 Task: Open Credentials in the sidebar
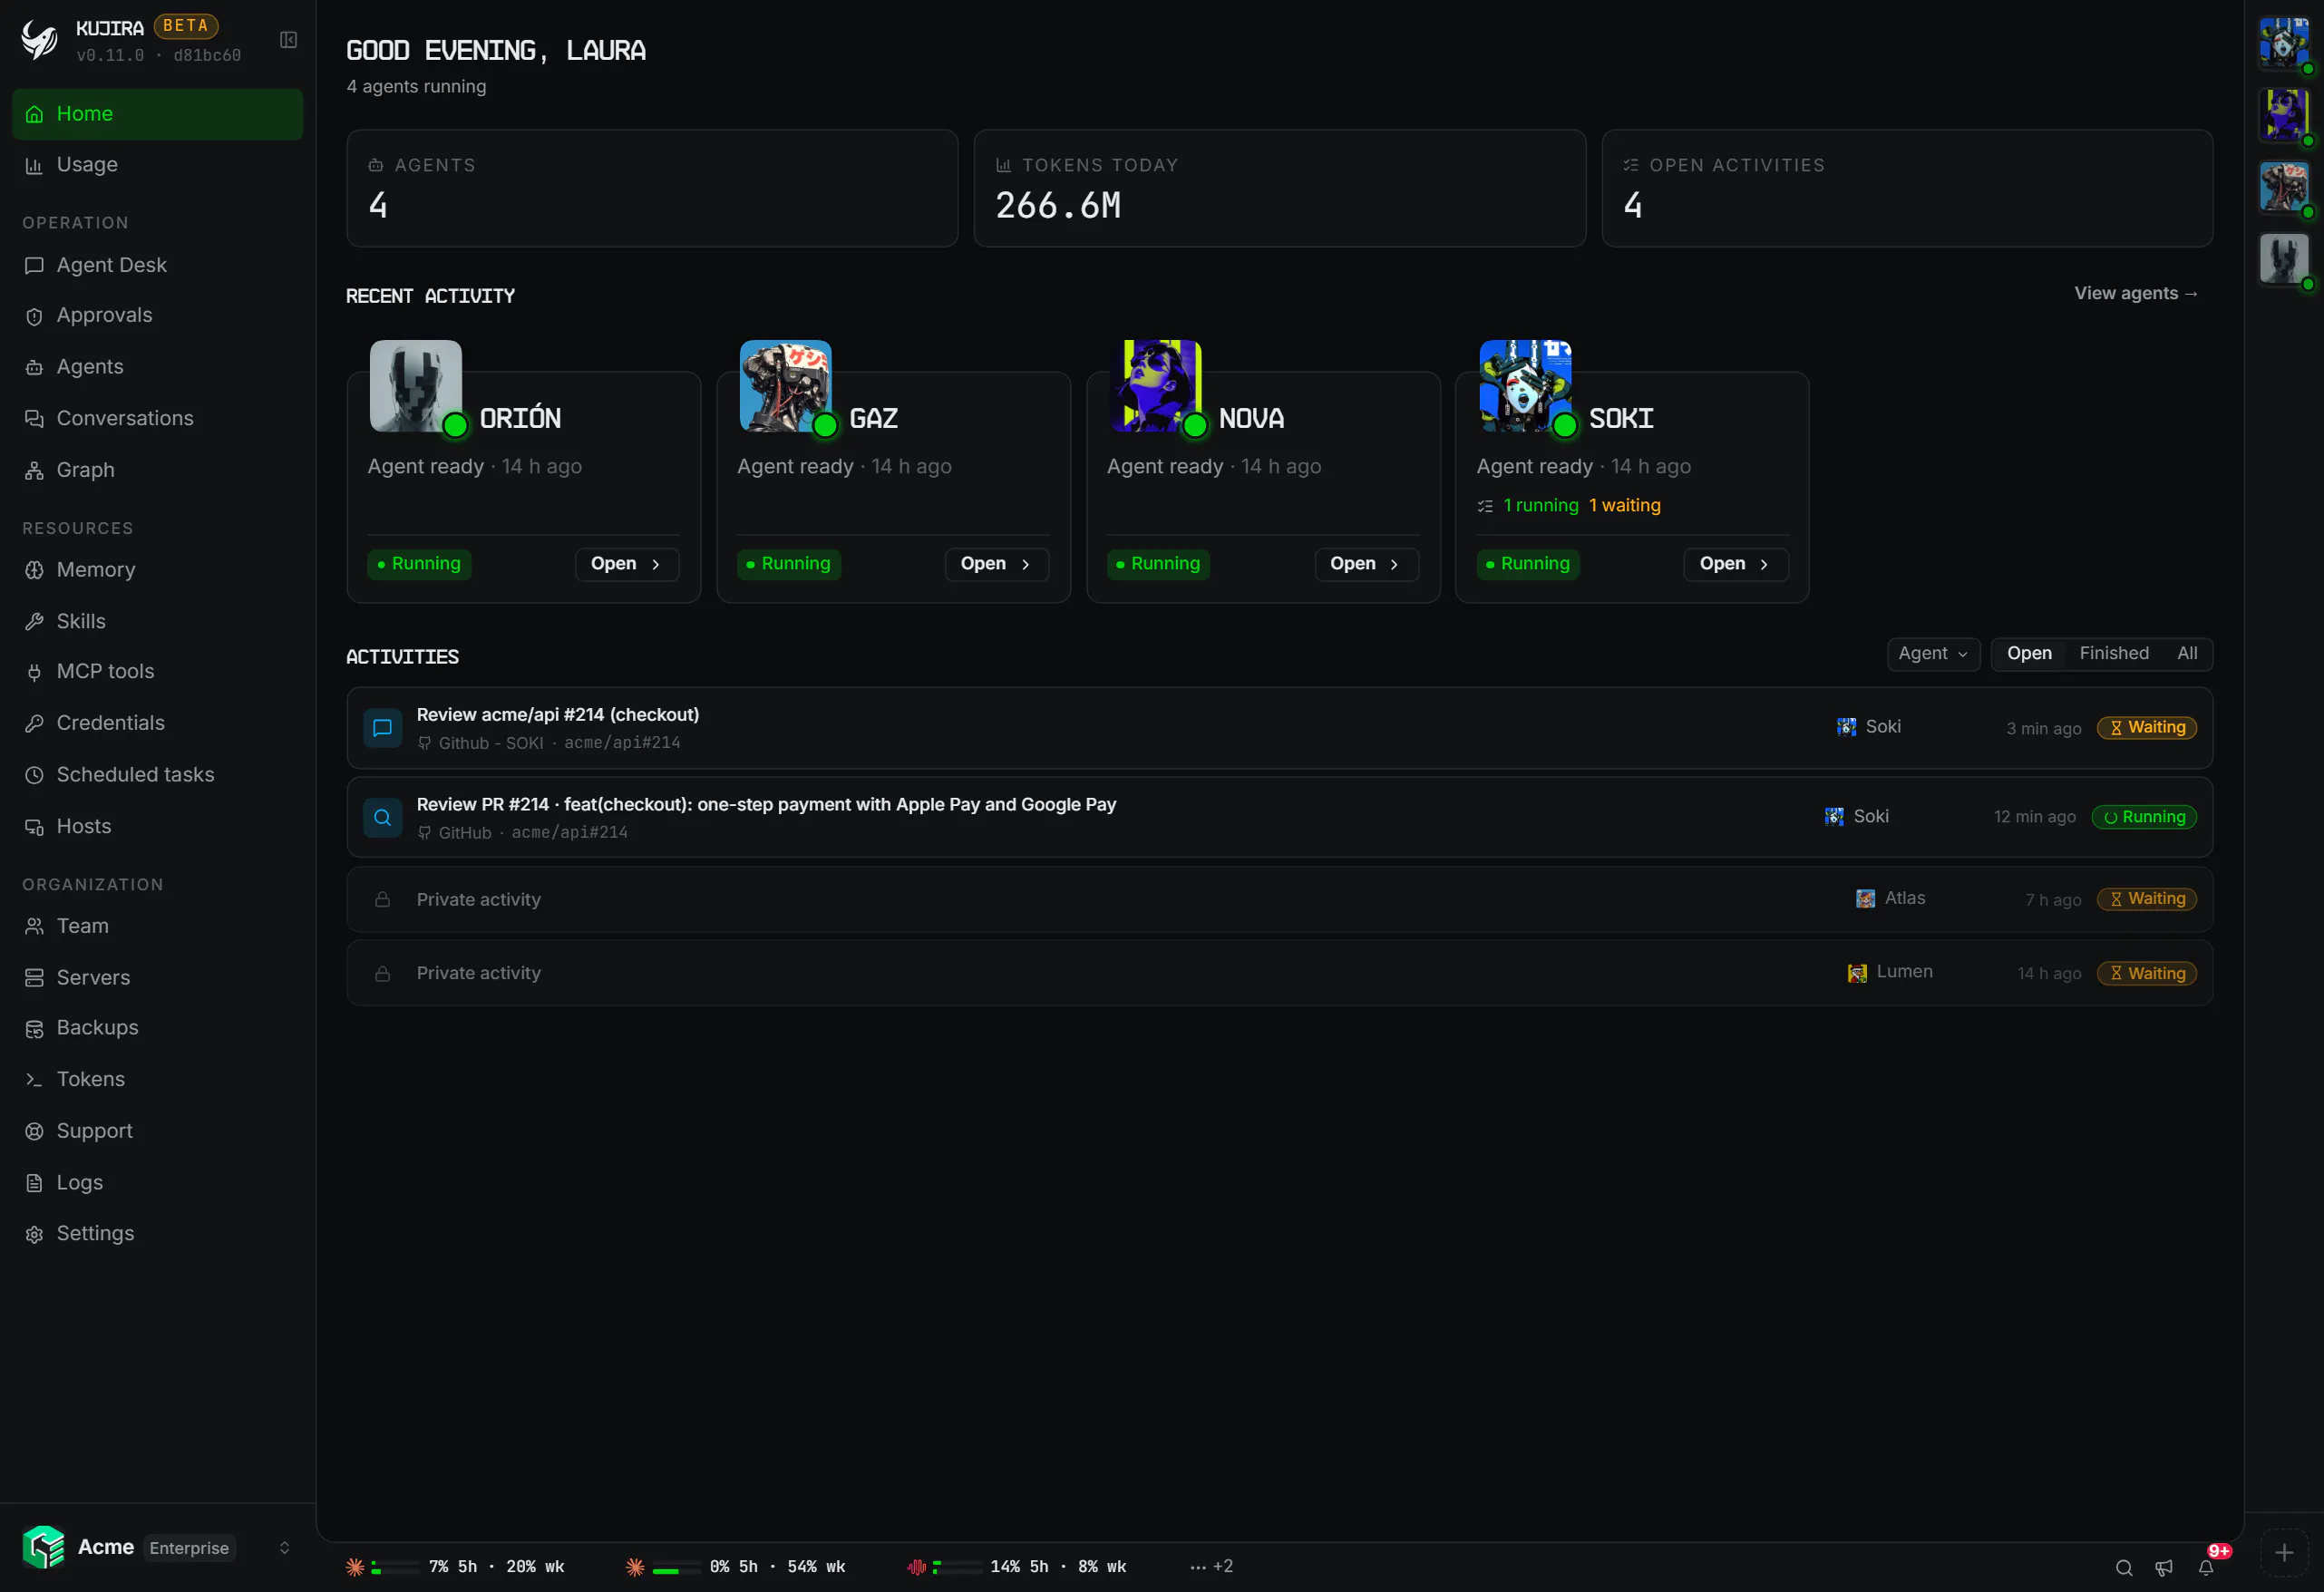tap(157, 723)
